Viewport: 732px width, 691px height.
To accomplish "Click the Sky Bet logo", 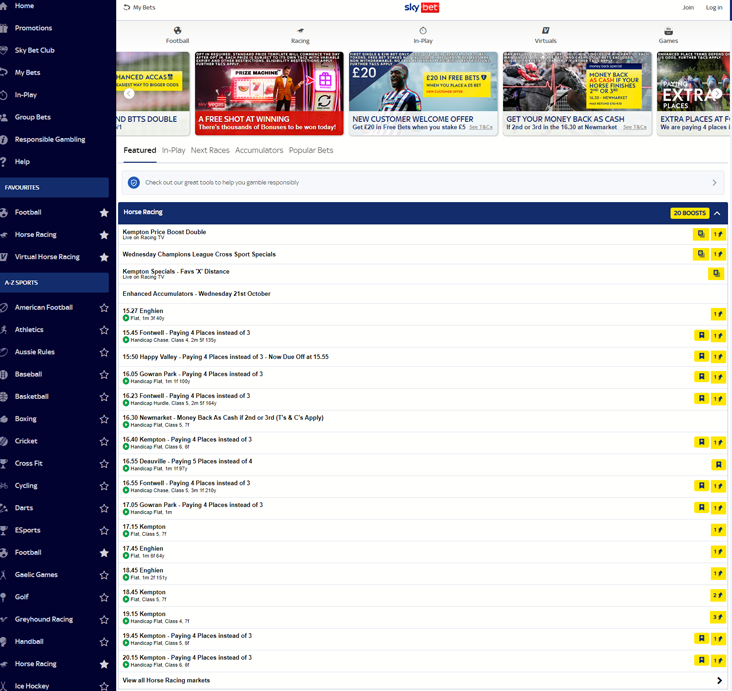I will (422, 7).
